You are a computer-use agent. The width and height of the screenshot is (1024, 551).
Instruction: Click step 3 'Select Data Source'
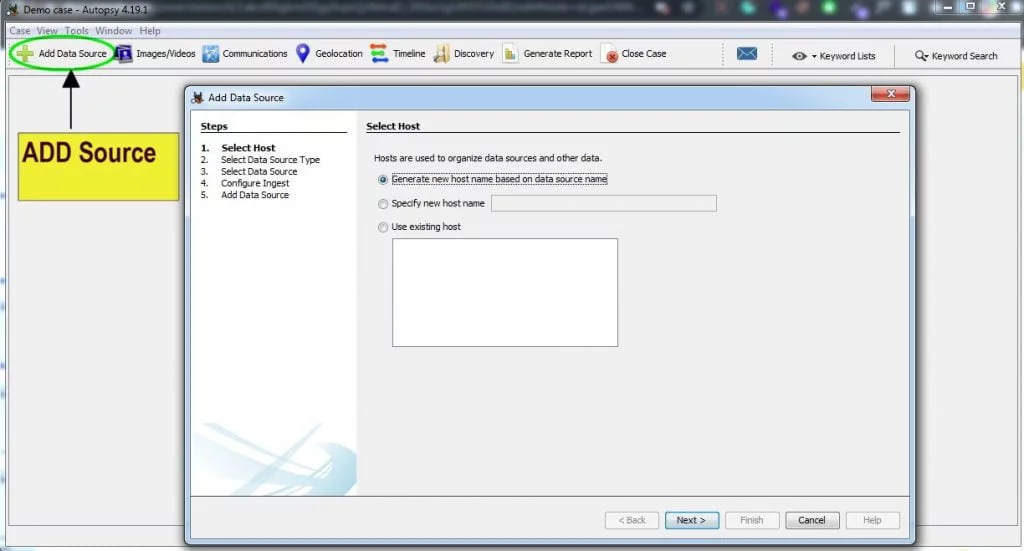pos(259,172)
